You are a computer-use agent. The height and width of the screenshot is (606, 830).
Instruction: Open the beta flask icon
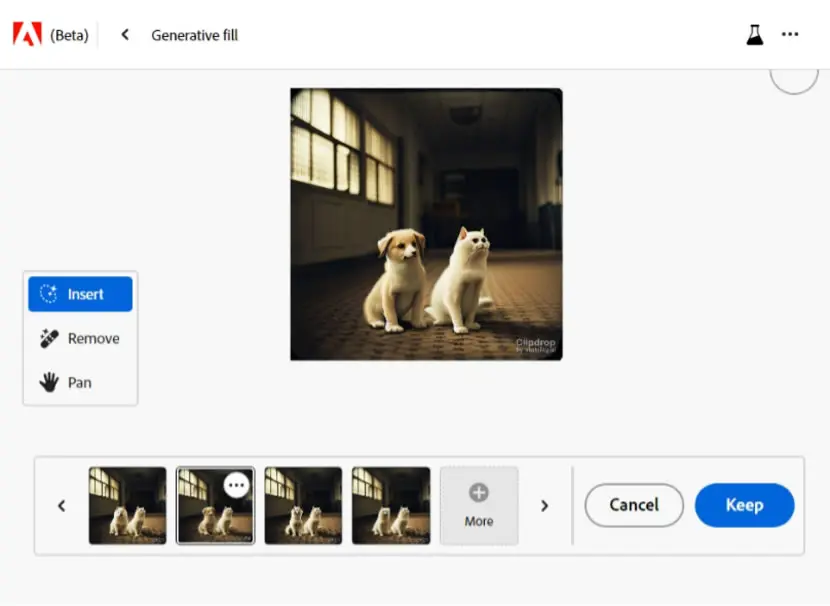pos(755,35)
